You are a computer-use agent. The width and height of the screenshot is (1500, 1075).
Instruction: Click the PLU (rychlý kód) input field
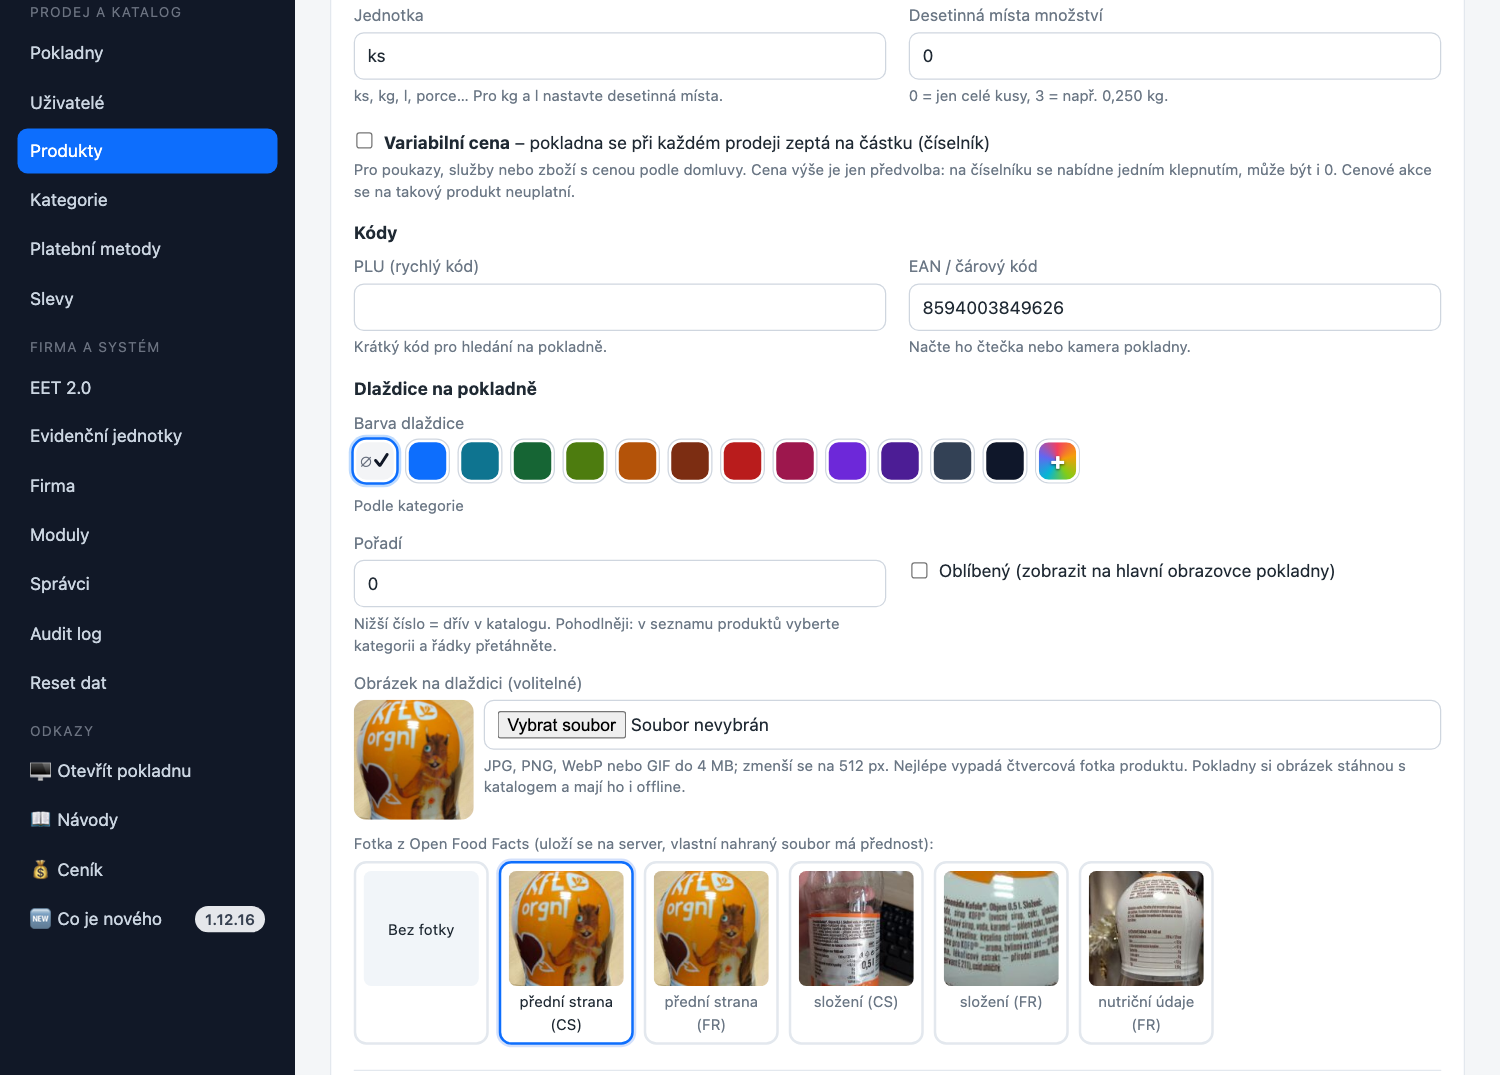(620, 307)
